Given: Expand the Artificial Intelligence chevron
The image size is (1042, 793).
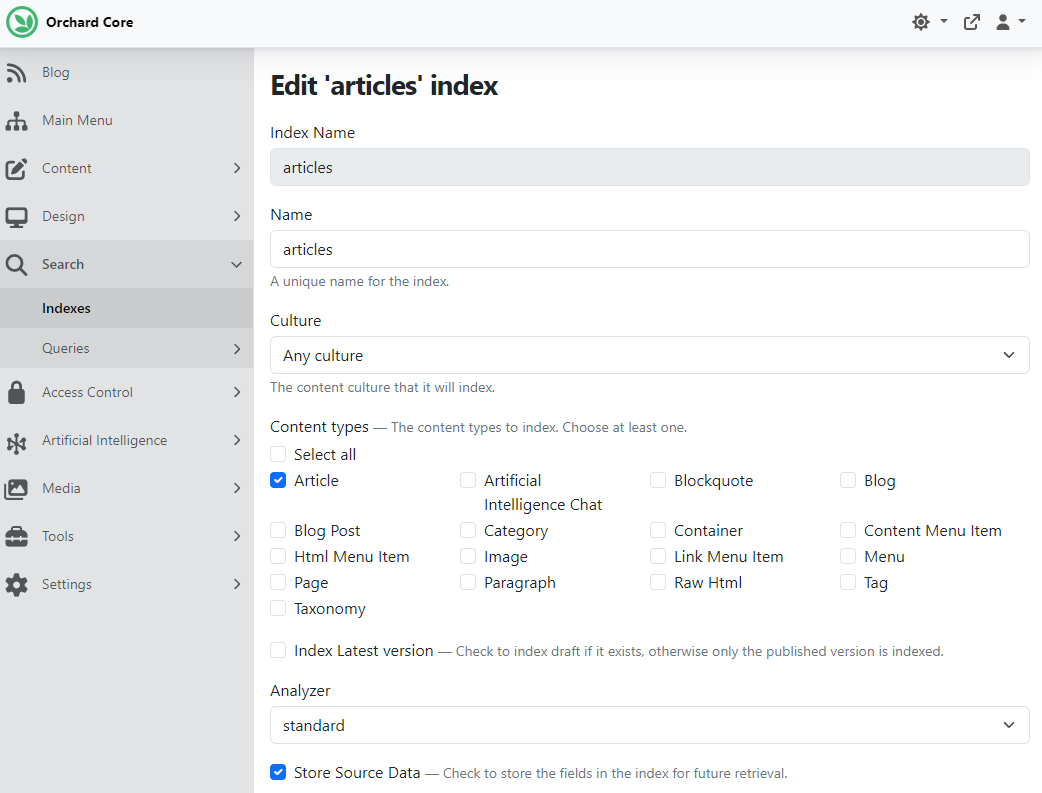Looking at the screenshot, I should (x=237, y=440).
